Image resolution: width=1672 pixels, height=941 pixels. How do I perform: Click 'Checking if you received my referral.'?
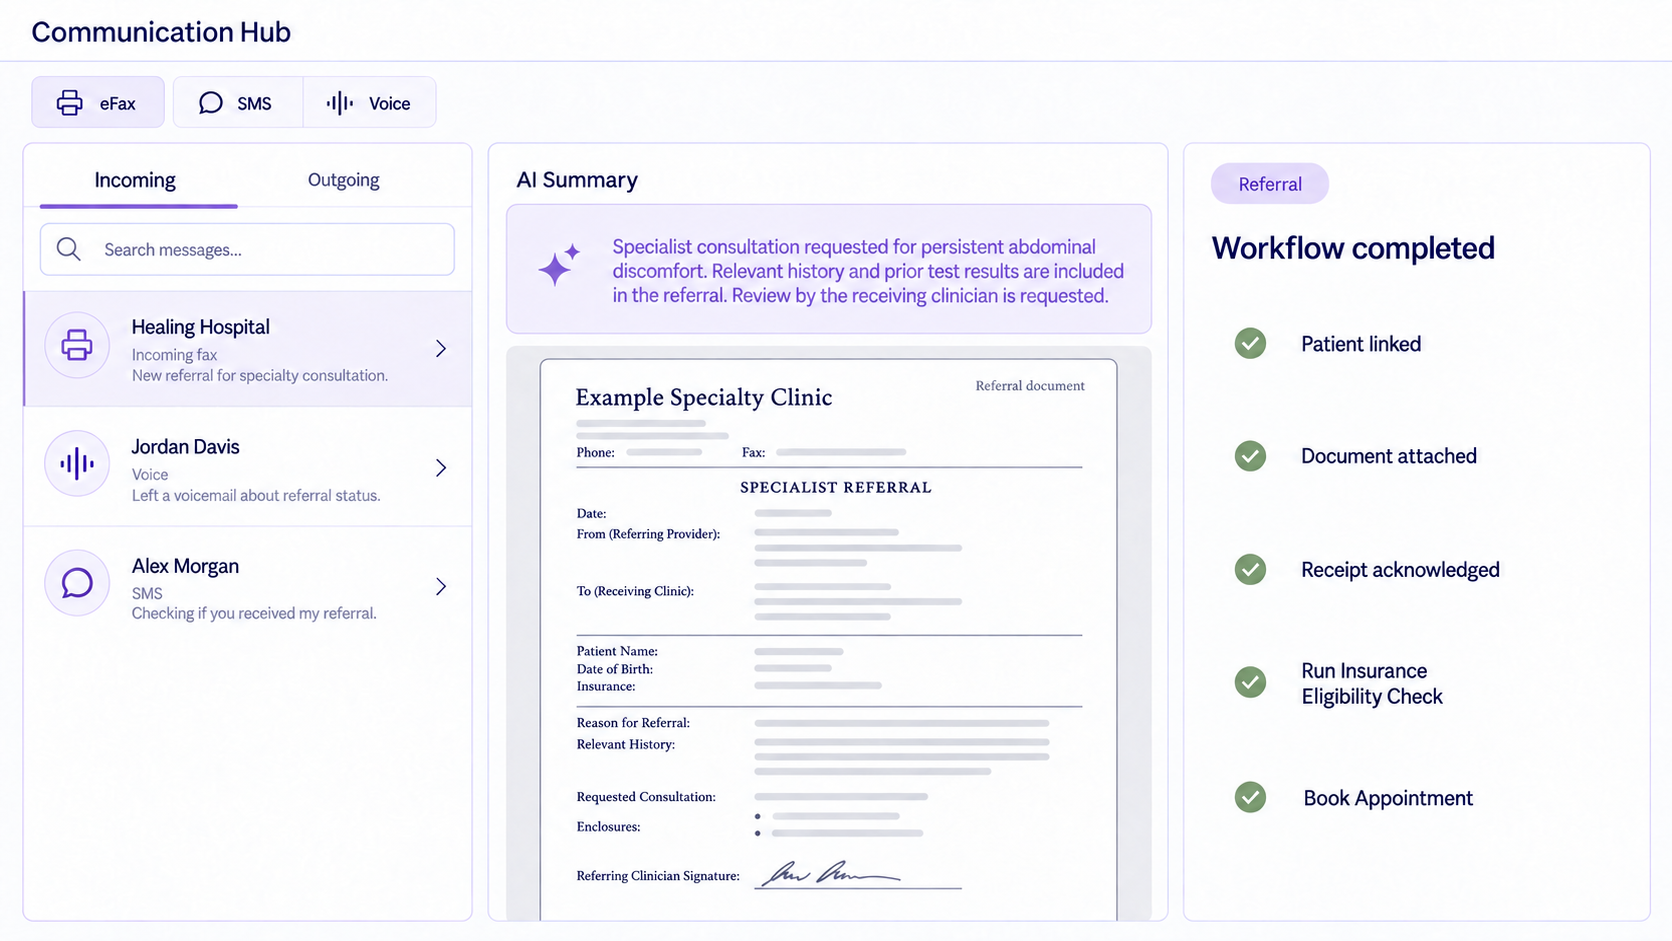(254, 614)
